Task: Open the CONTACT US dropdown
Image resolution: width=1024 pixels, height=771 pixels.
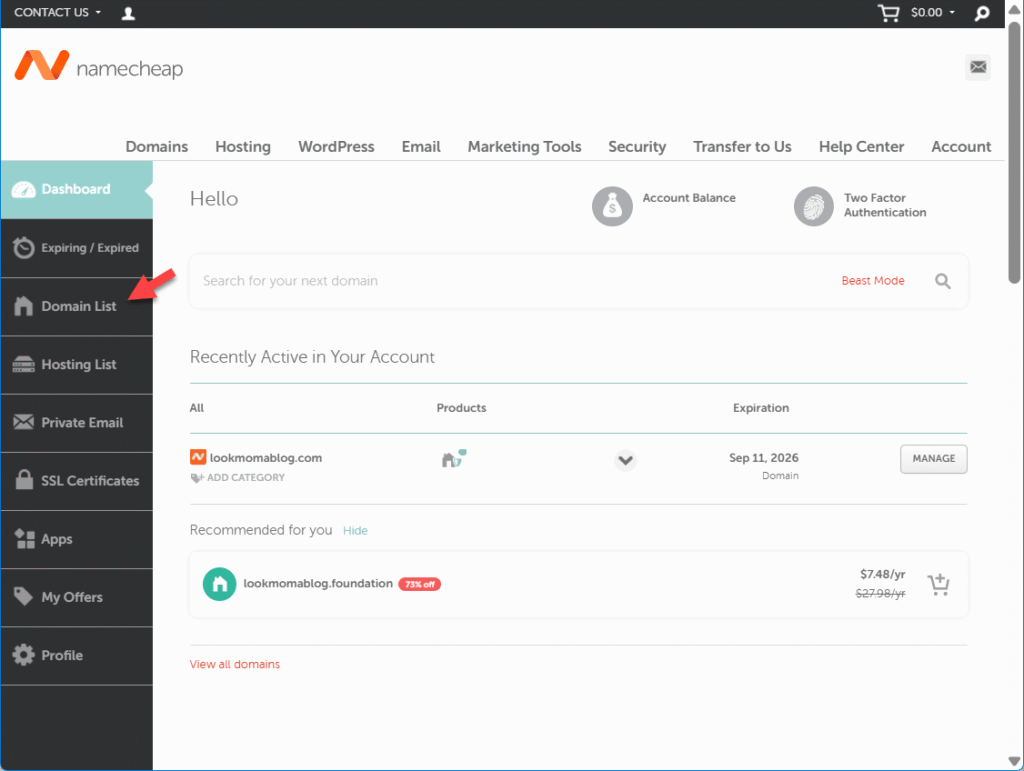Action: point(57,13)
